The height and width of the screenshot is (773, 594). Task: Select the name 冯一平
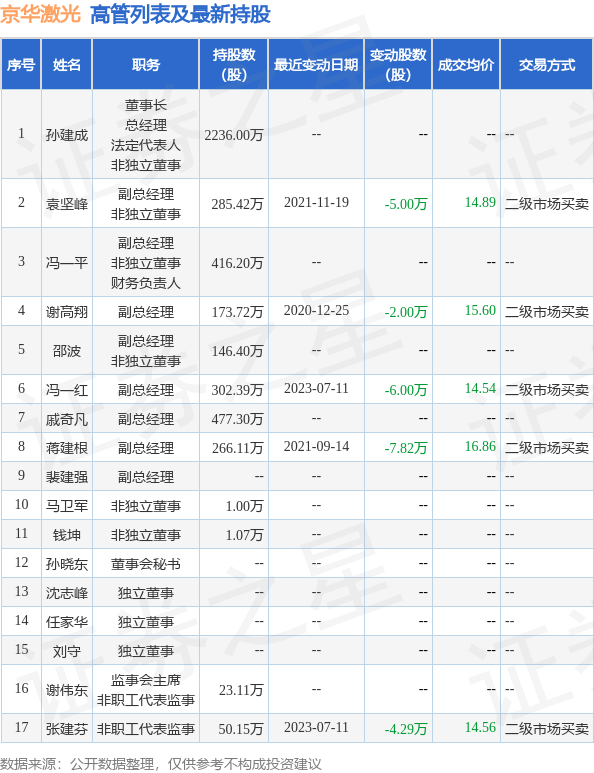[67, 262]
